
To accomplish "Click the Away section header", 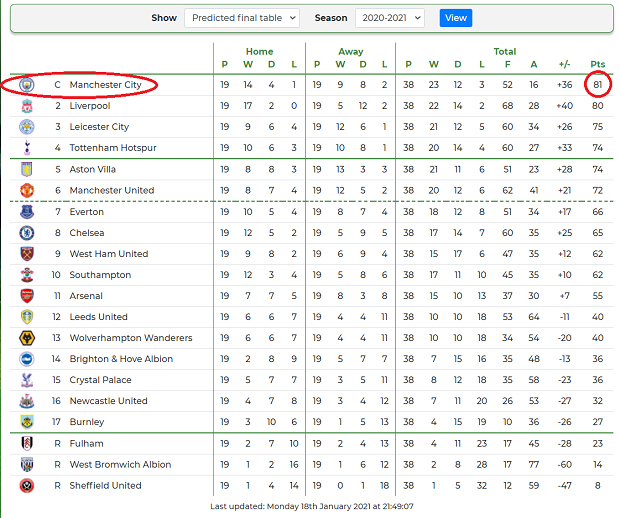I will tap(350, 51).
